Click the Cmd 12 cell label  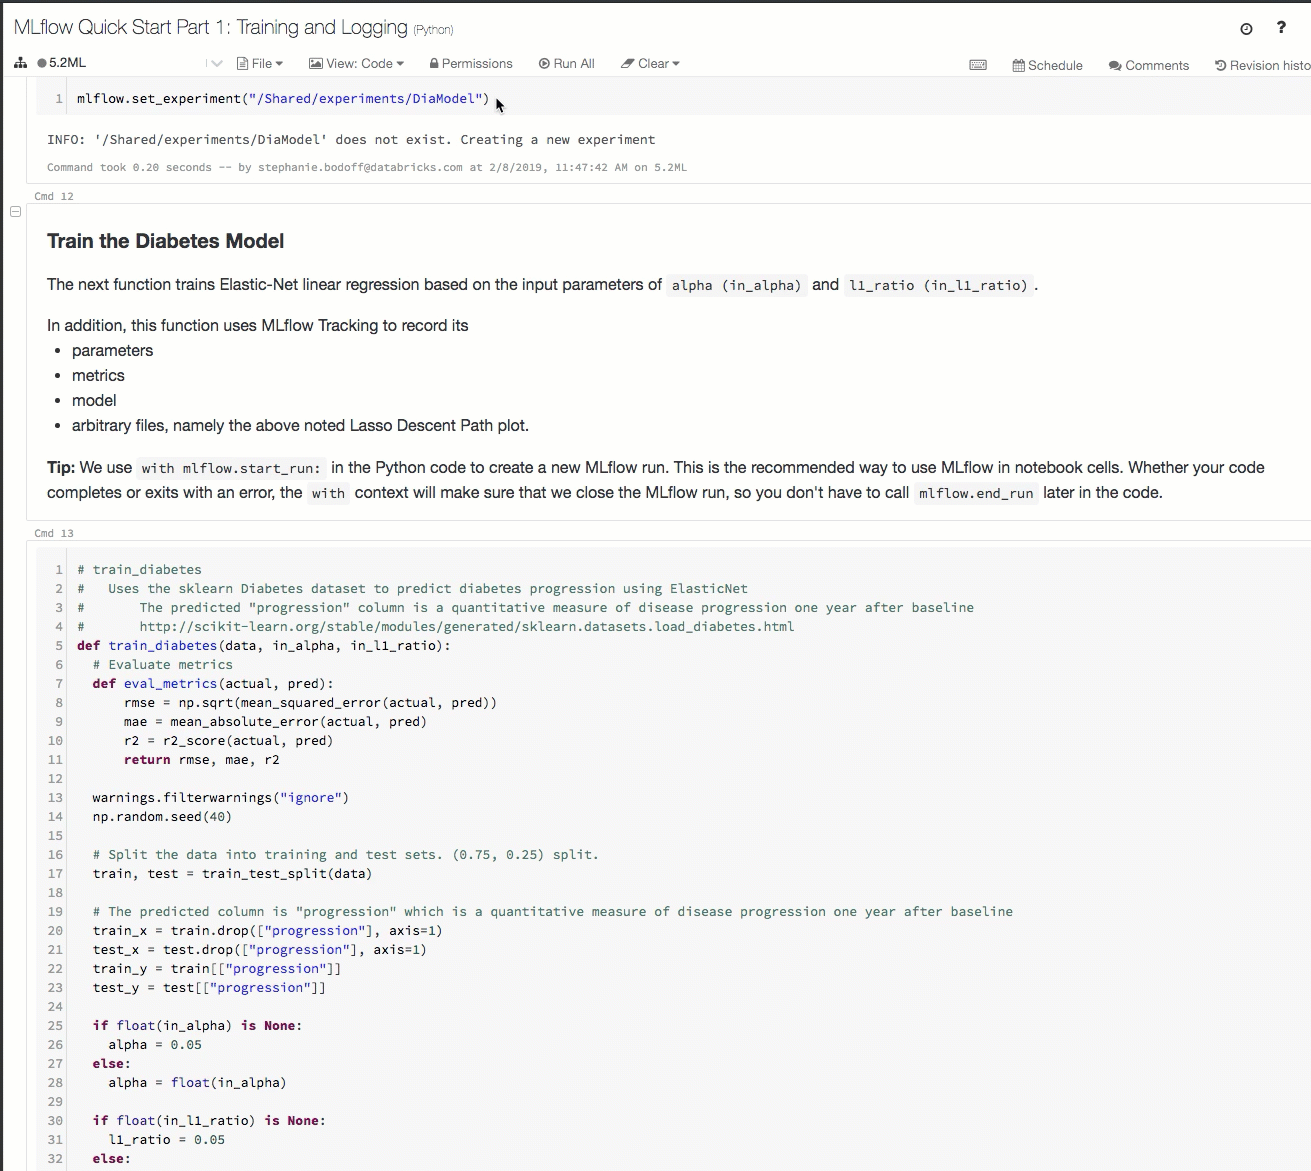click(54, 197)
